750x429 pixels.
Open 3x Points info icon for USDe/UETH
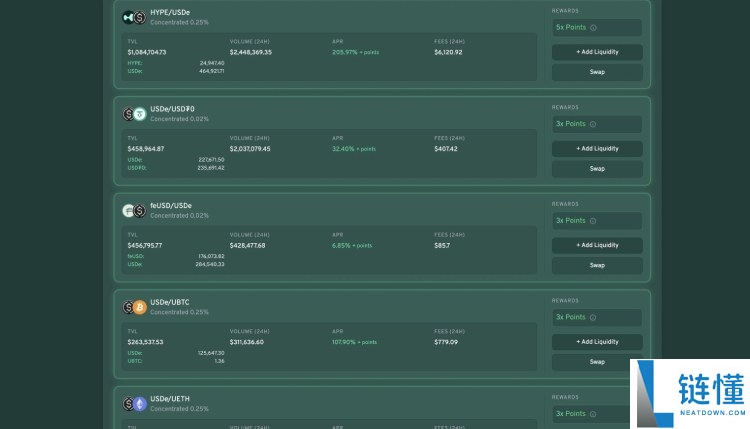593,413
